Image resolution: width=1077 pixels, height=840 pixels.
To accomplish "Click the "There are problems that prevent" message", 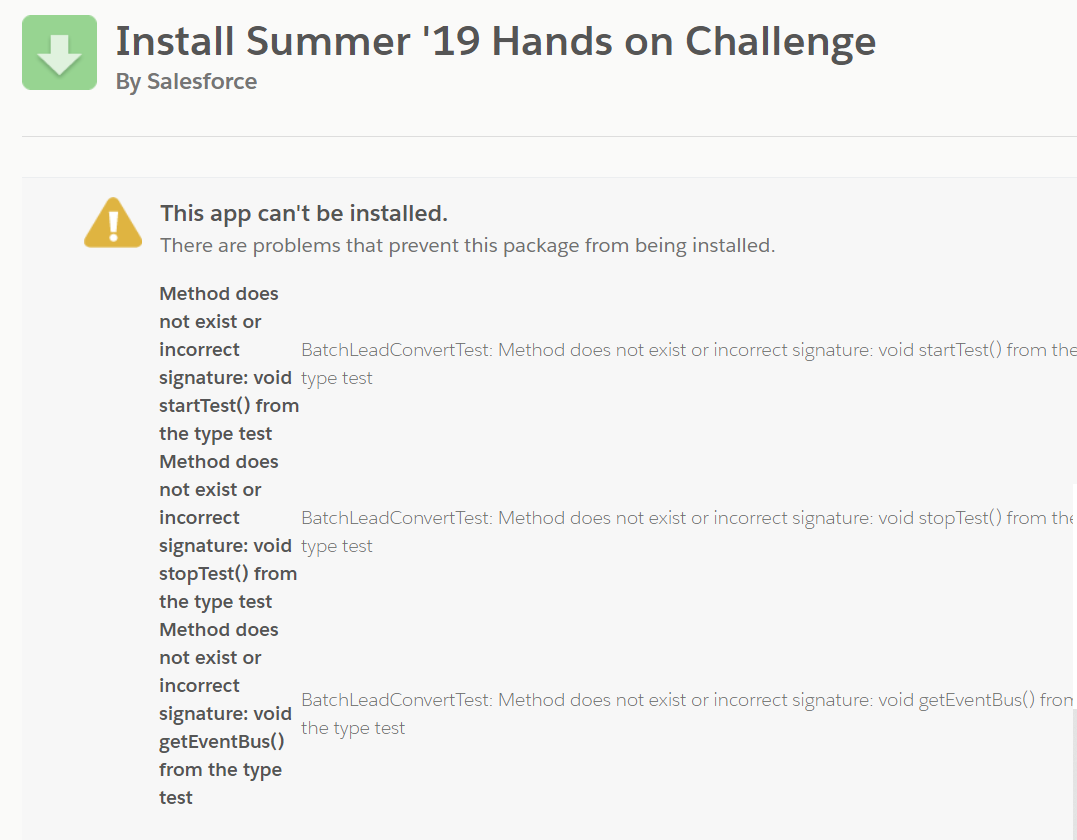I will (467, 245).
